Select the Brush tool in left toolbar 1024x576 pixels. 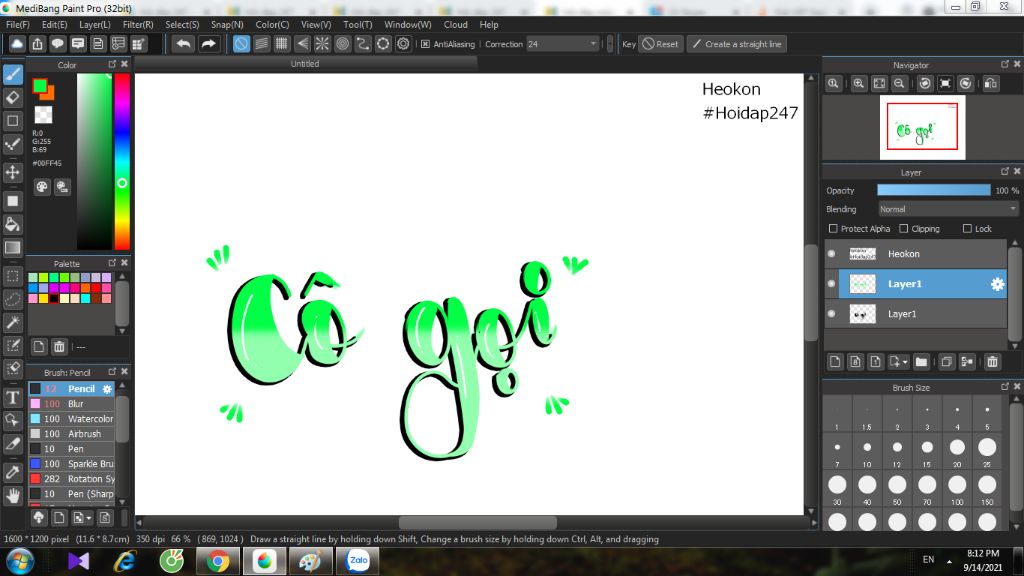[12, 74]
